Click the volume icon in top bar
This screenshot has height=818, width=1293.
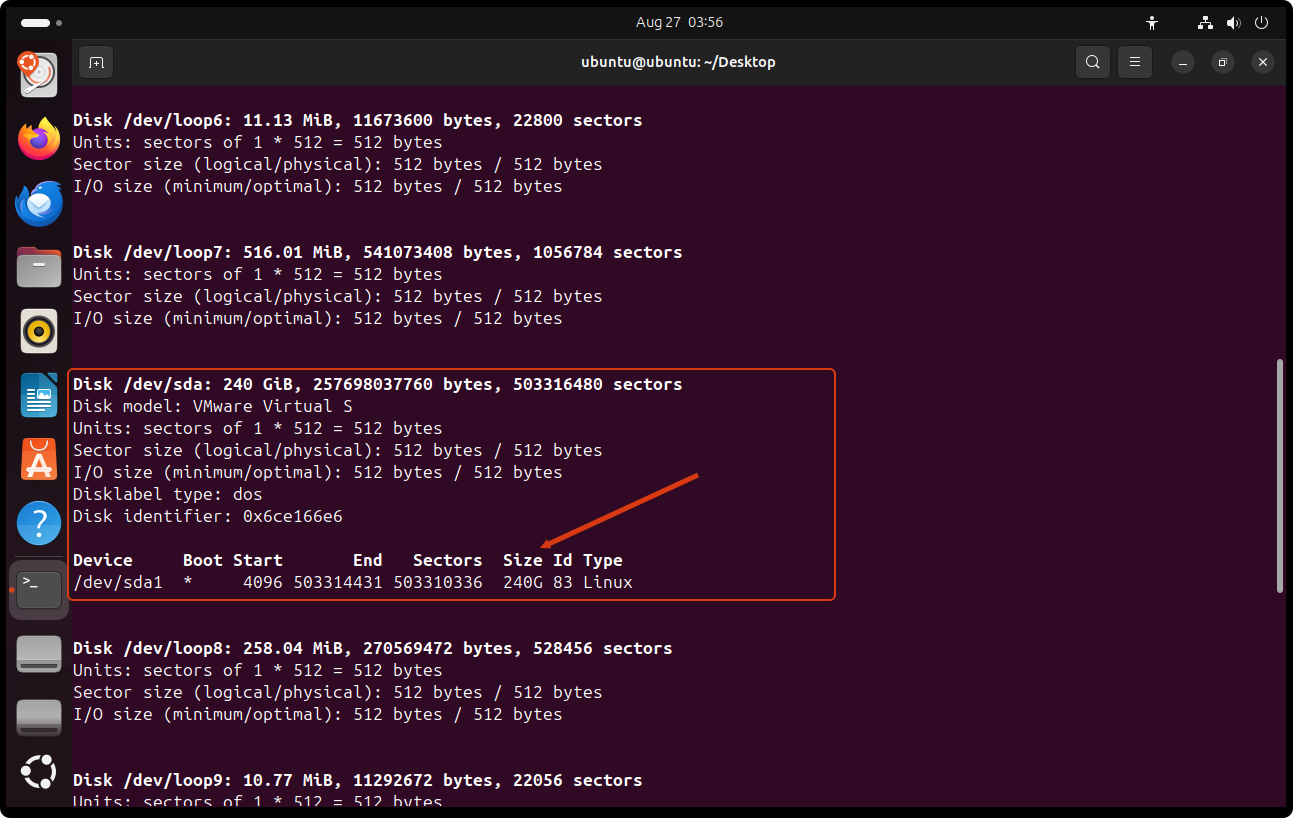[1233, 22]
